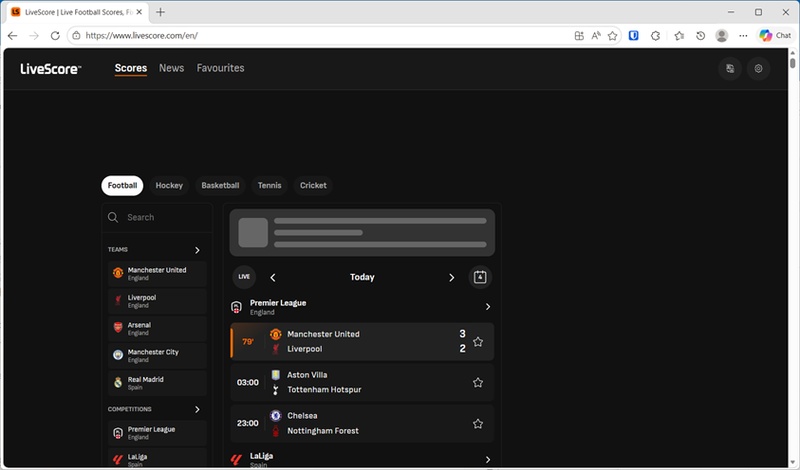Close the LiveScore browser tab
The height and width of the screenshot is (470, 800).
click(139, 12)
